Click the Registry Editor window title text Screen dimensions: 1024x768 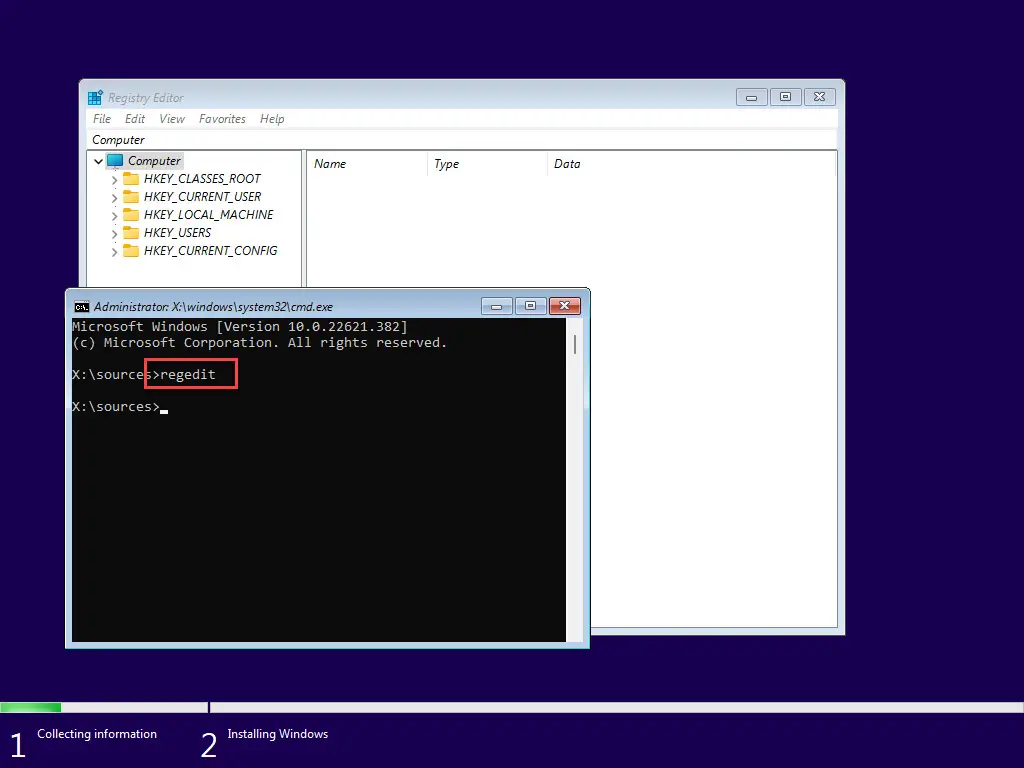[x=146, y=98]
